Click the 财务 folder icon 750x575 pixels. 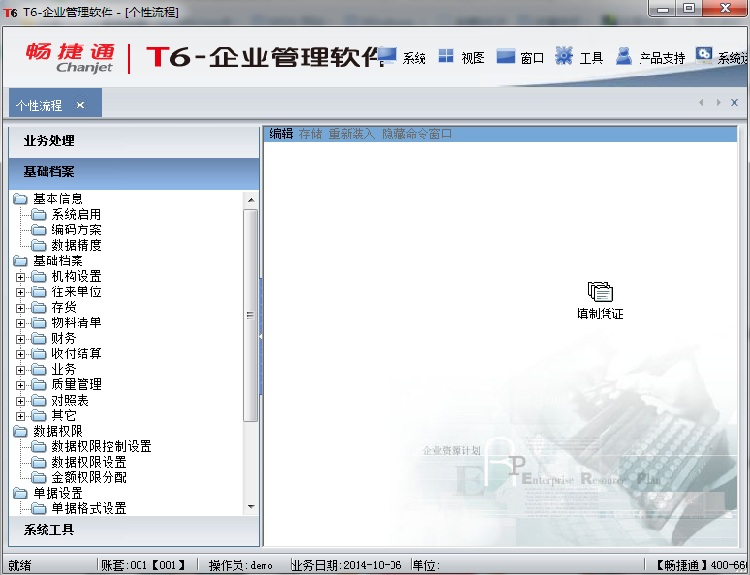[39, 339]
